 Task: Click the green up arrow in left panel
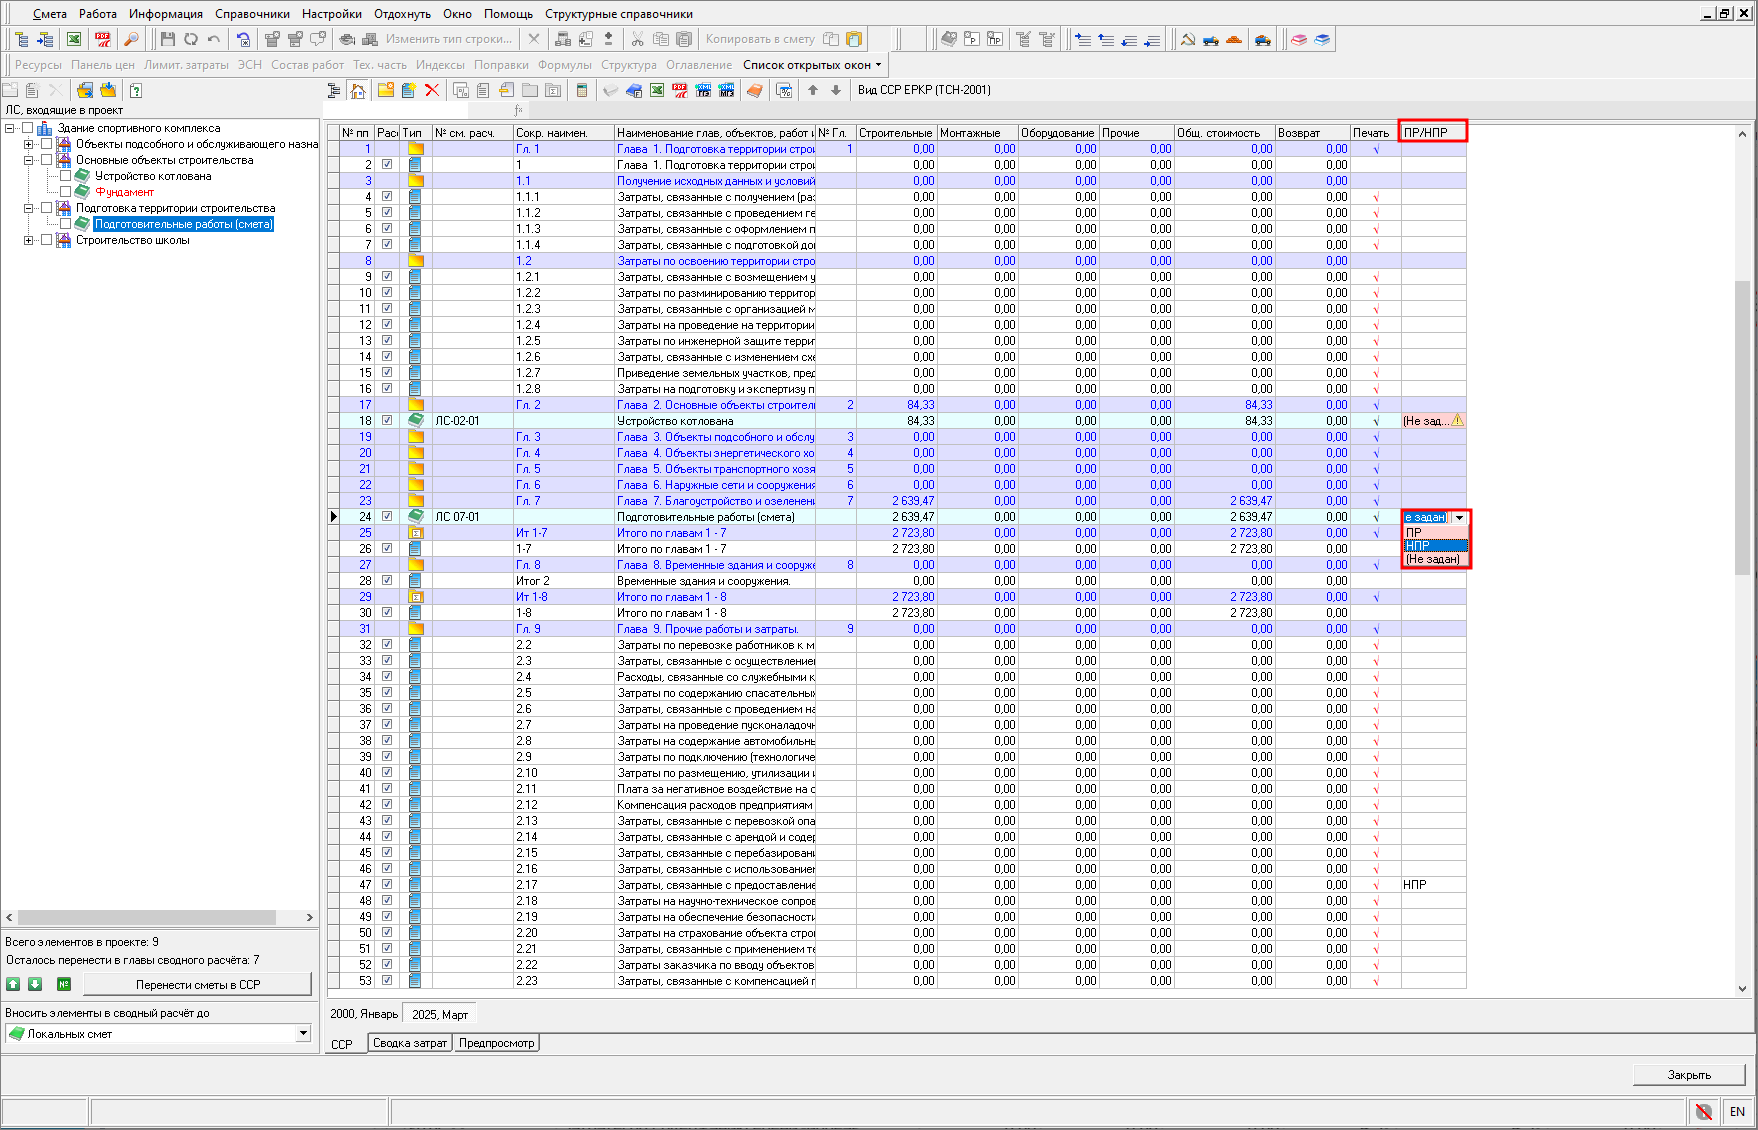click(13, 984)
